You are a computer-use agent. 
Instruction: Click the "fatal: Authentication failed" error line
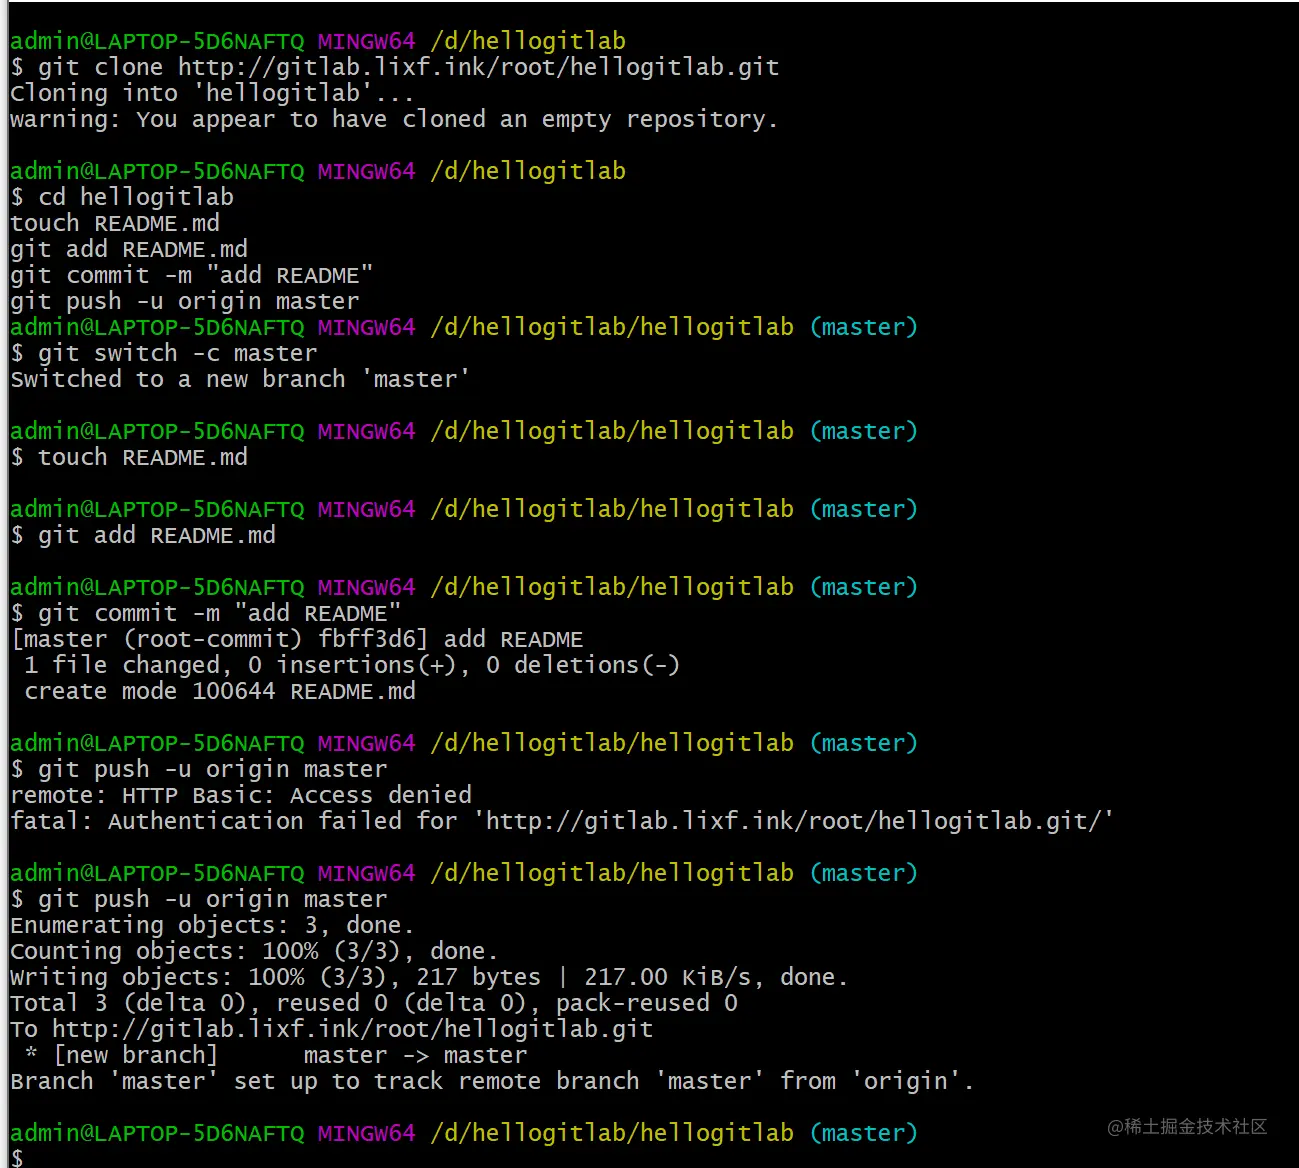[x=562, y=821]
